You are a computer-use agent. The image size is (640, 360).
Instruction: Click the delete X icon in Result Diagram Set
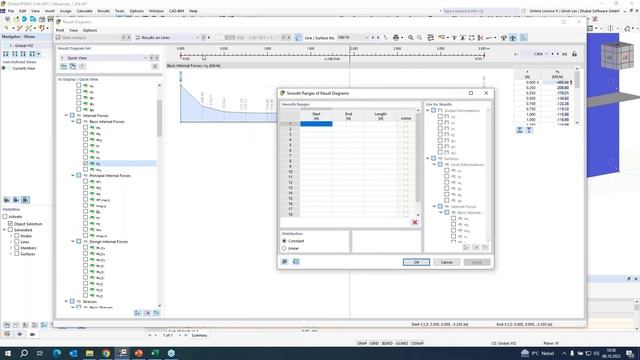click(155, 66)
